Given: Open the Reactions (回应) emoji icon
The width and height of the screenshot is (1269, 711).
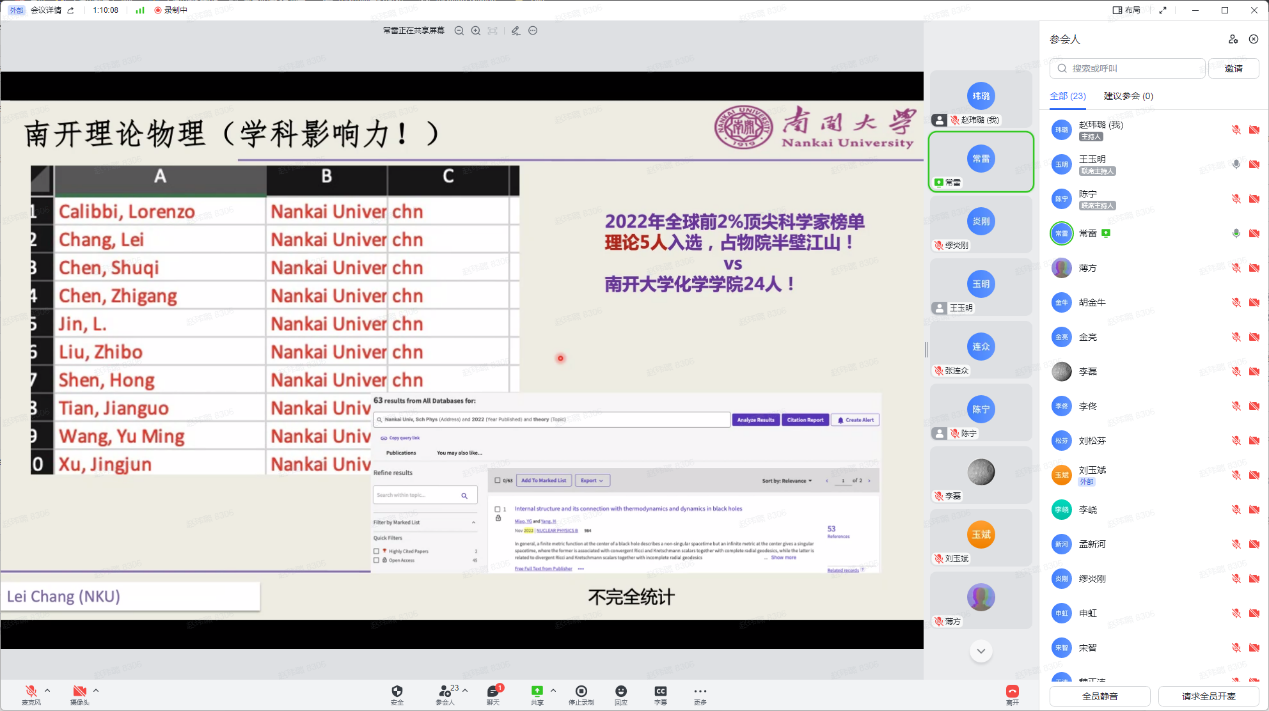Looking at the screenshot, I should point(621,691).
